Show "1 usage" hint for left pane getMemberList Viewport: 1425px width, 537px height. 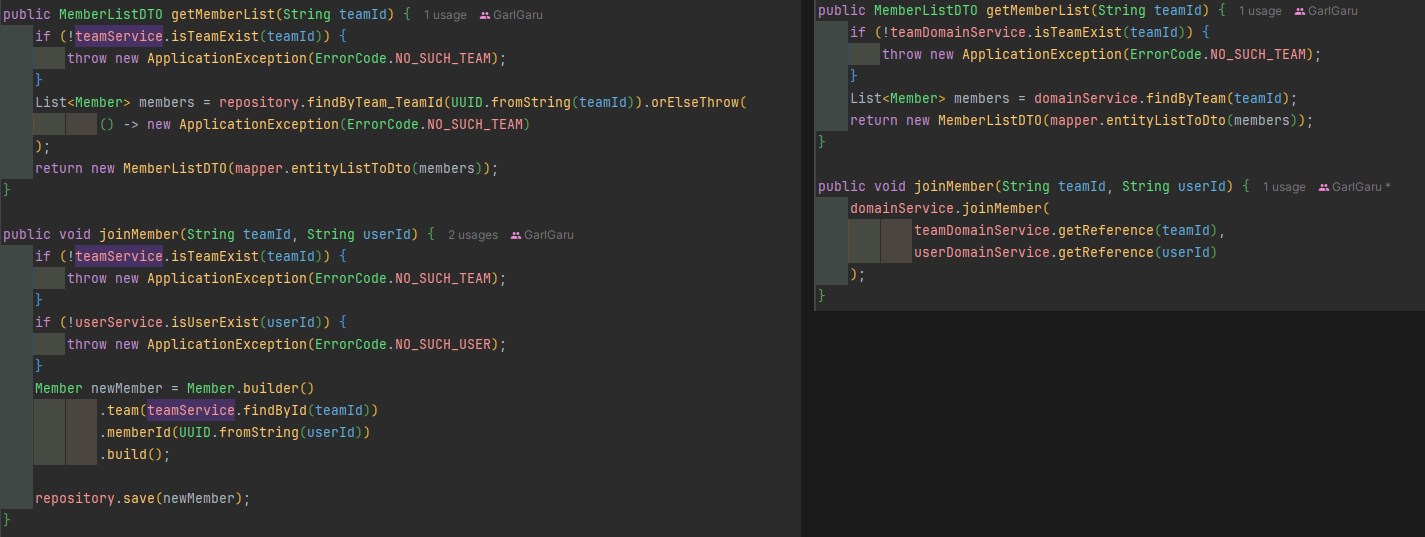point(444,15)
